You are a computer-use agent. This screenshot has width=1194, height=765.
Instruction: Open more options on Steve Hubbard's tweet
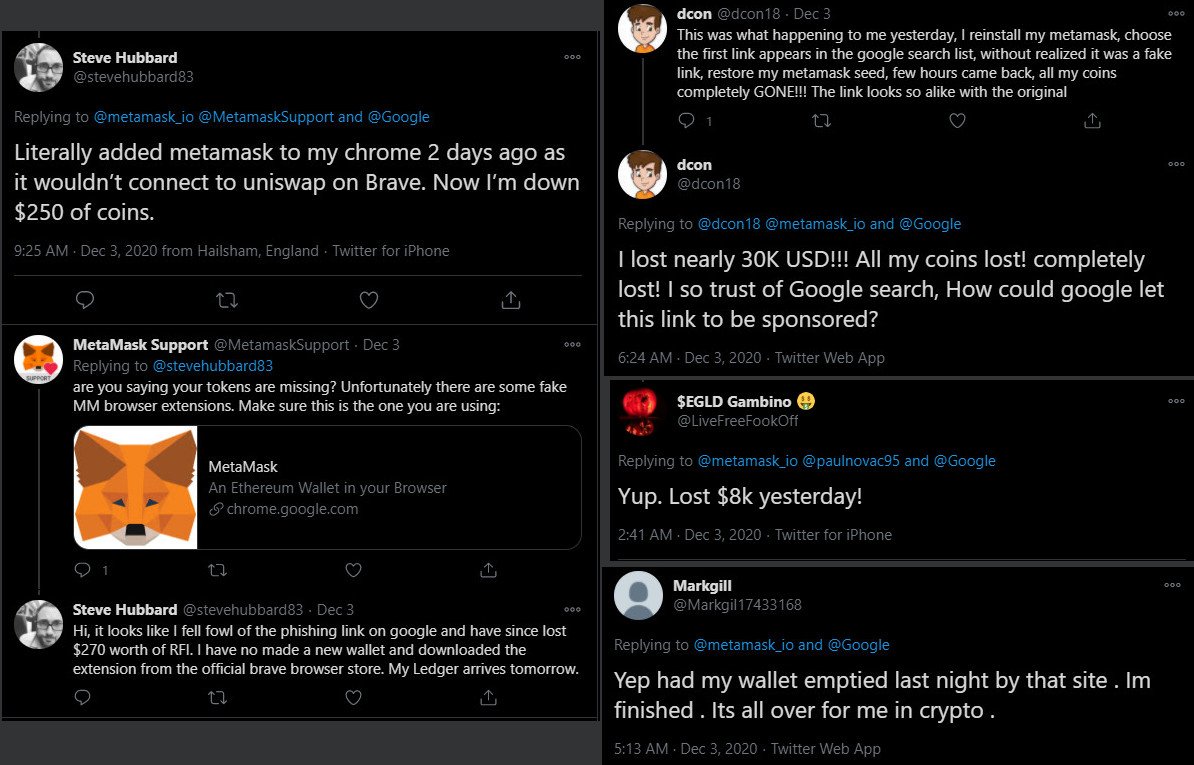tap(573, 57)
